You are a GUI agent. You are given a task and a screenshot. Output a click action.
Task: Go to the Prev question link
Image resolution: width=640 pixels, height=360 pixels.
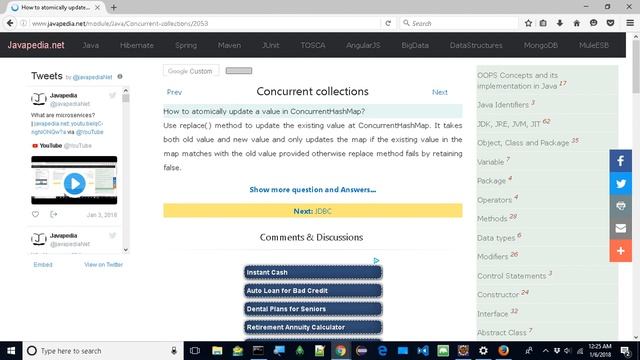174,92
